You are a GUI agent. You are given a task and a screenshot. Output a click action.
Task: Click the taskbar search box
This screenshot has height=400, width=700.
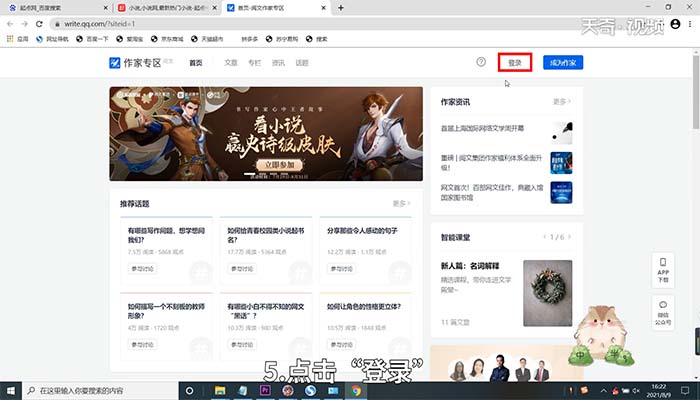[100, 391]
